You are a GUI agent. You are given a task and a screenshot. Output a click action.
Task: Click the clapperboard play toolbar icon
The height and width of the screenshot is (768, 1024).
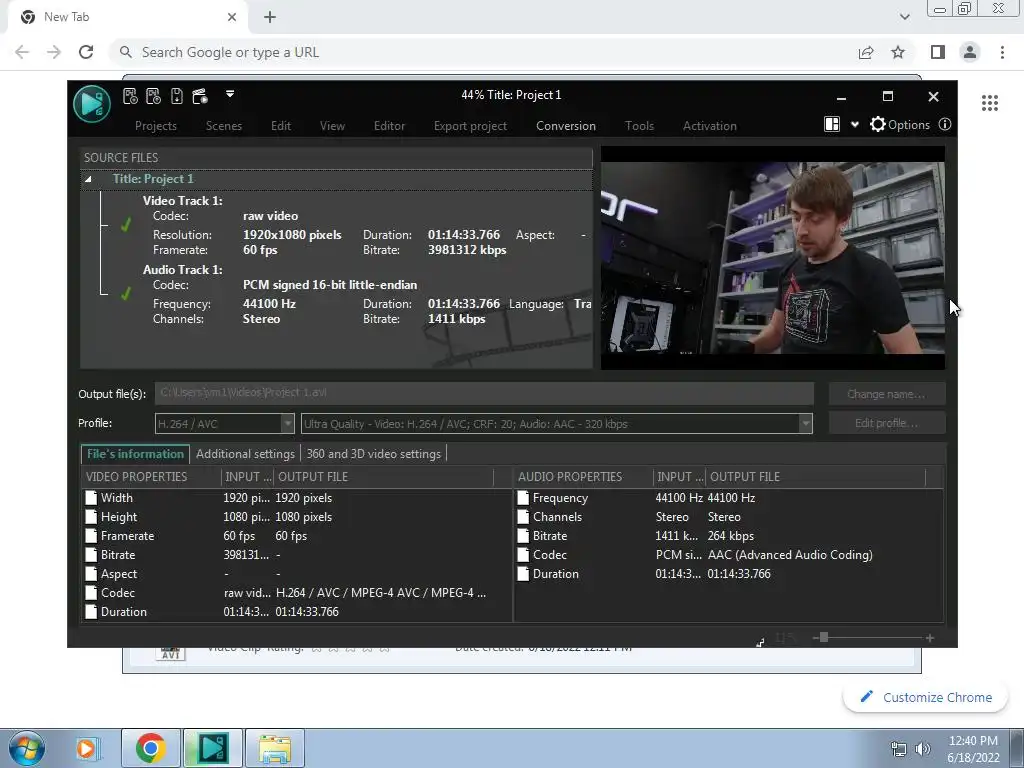200,97
